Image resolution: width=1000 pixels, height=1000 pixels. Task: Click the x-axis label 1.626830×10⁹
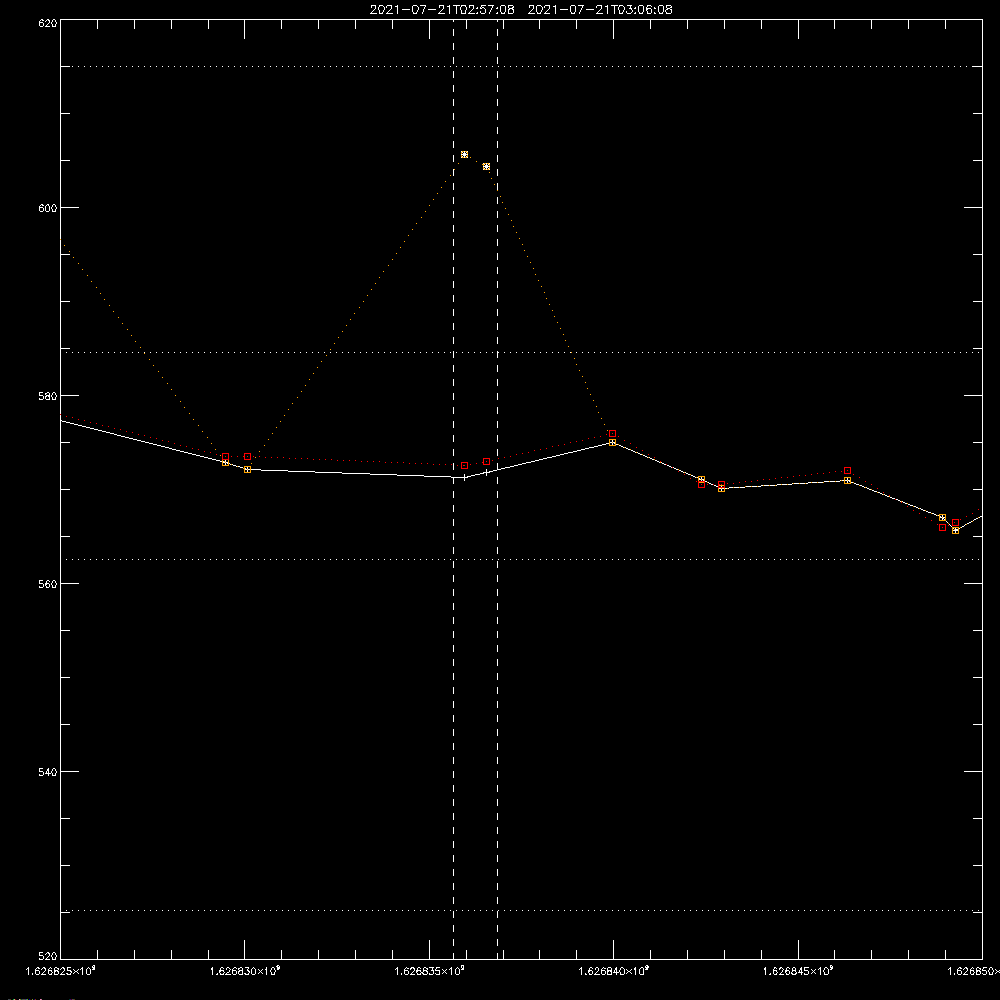[245, 971]
